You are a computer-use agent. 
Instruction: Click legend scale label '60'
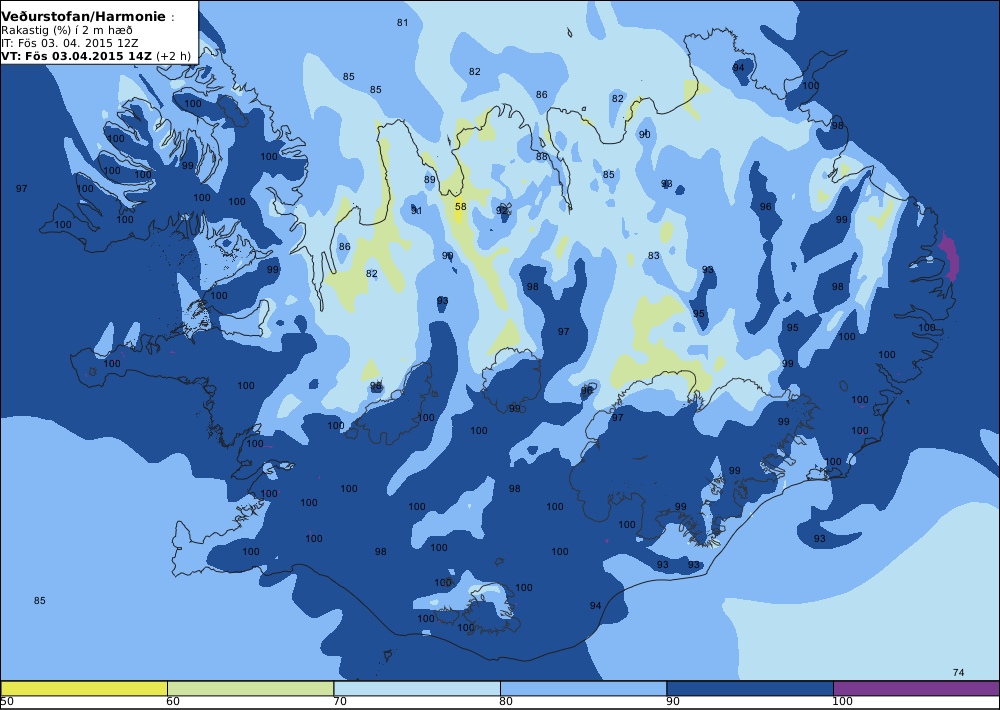click(173, 702)
